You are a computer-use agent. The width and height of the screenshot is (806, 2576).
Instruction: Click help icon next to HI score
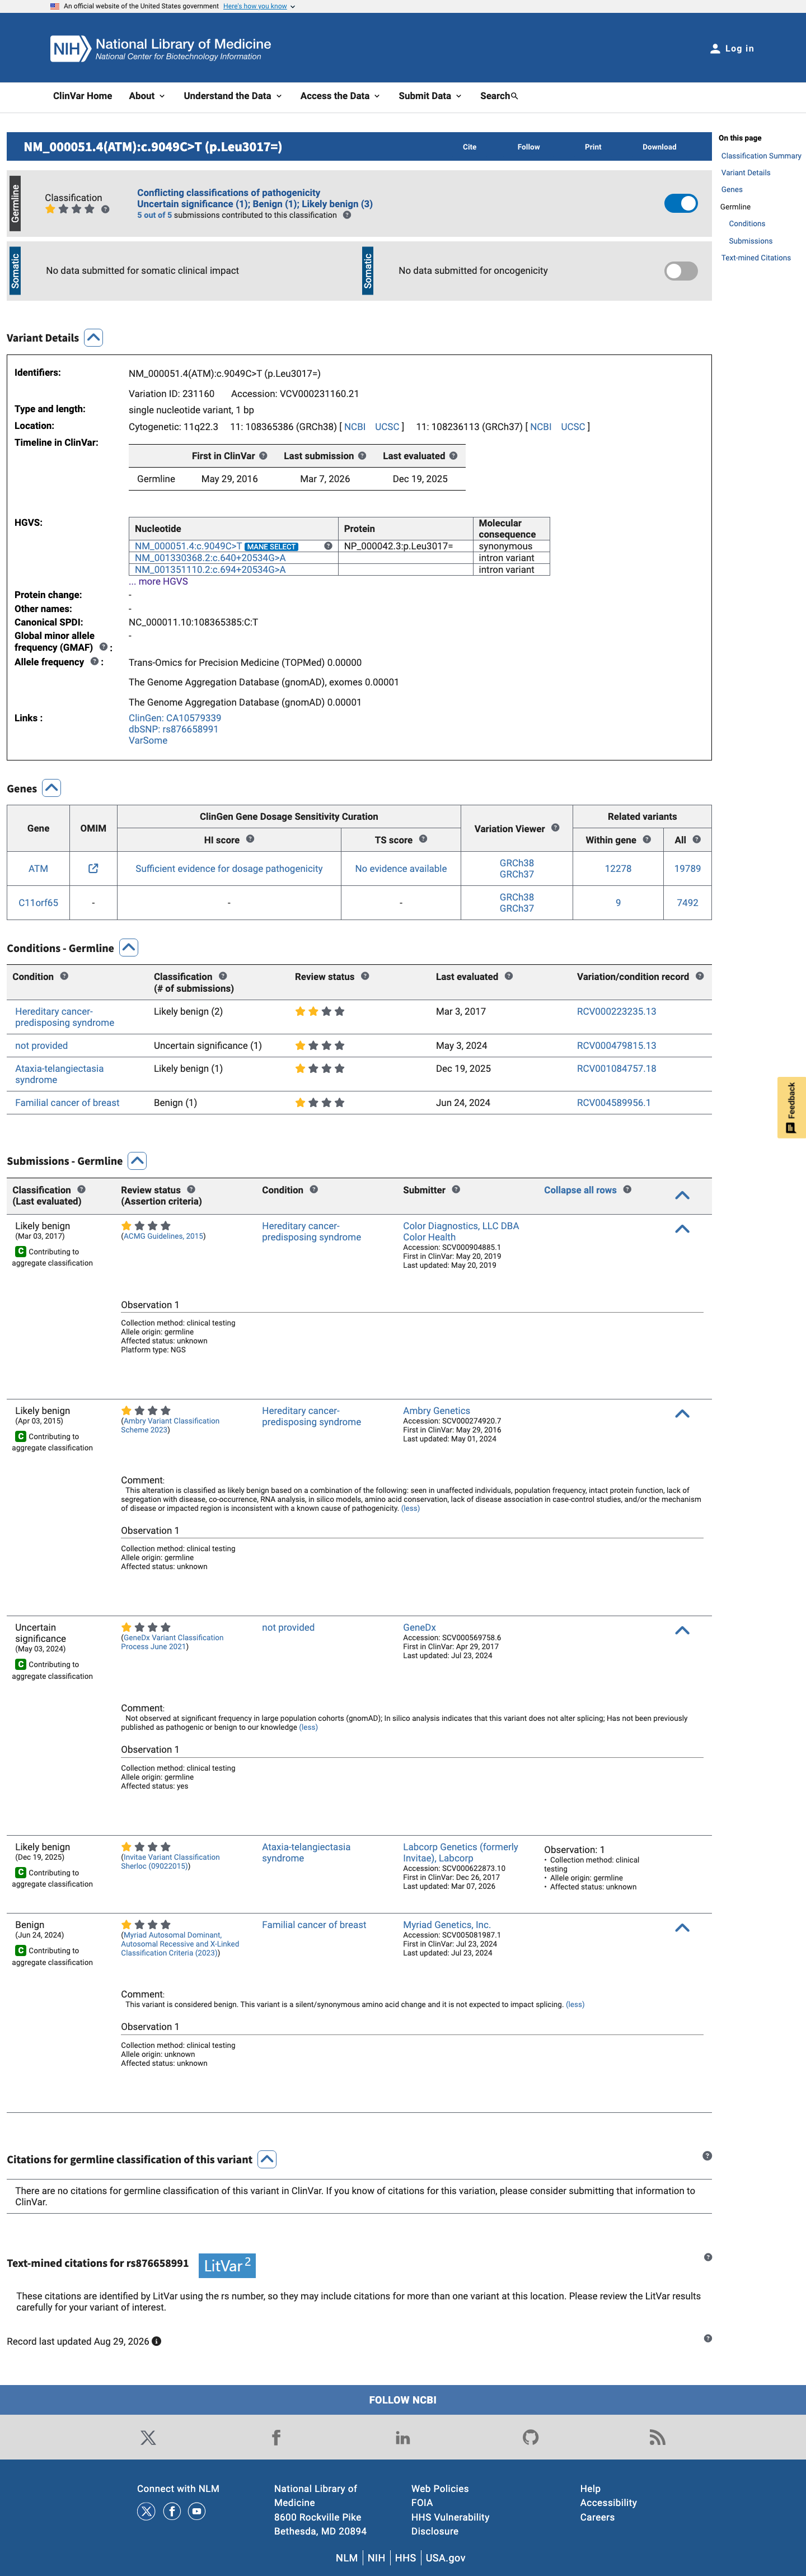[x=250, y=839]
